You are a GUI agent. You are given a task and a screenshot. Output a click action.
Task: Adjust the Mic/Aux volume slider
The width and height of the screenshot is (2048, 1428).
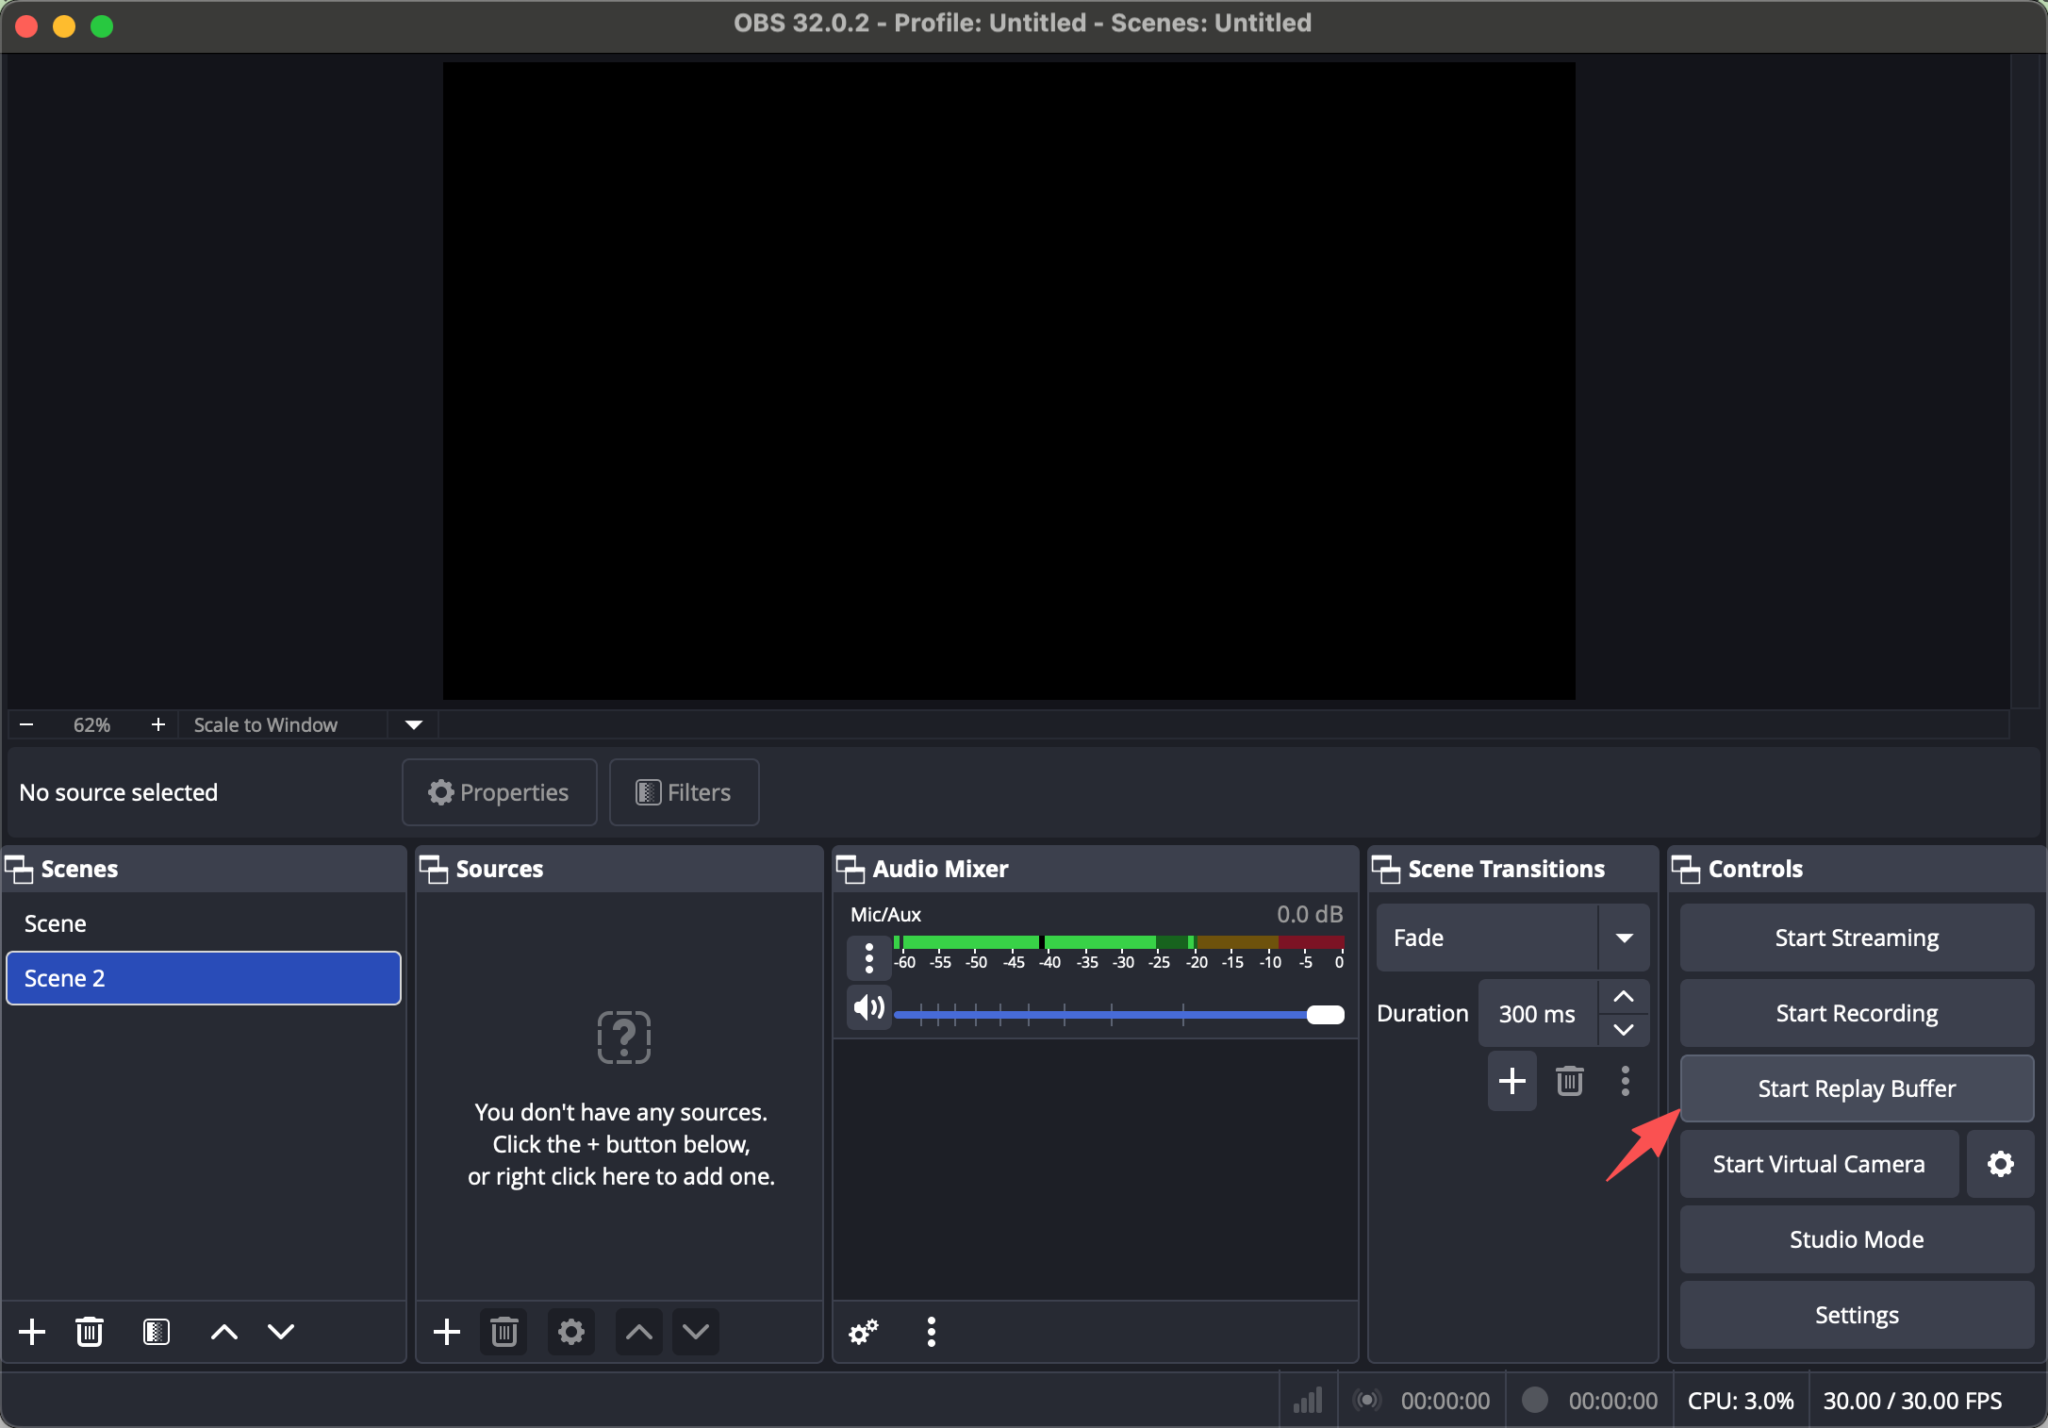click(1325, 1014)
